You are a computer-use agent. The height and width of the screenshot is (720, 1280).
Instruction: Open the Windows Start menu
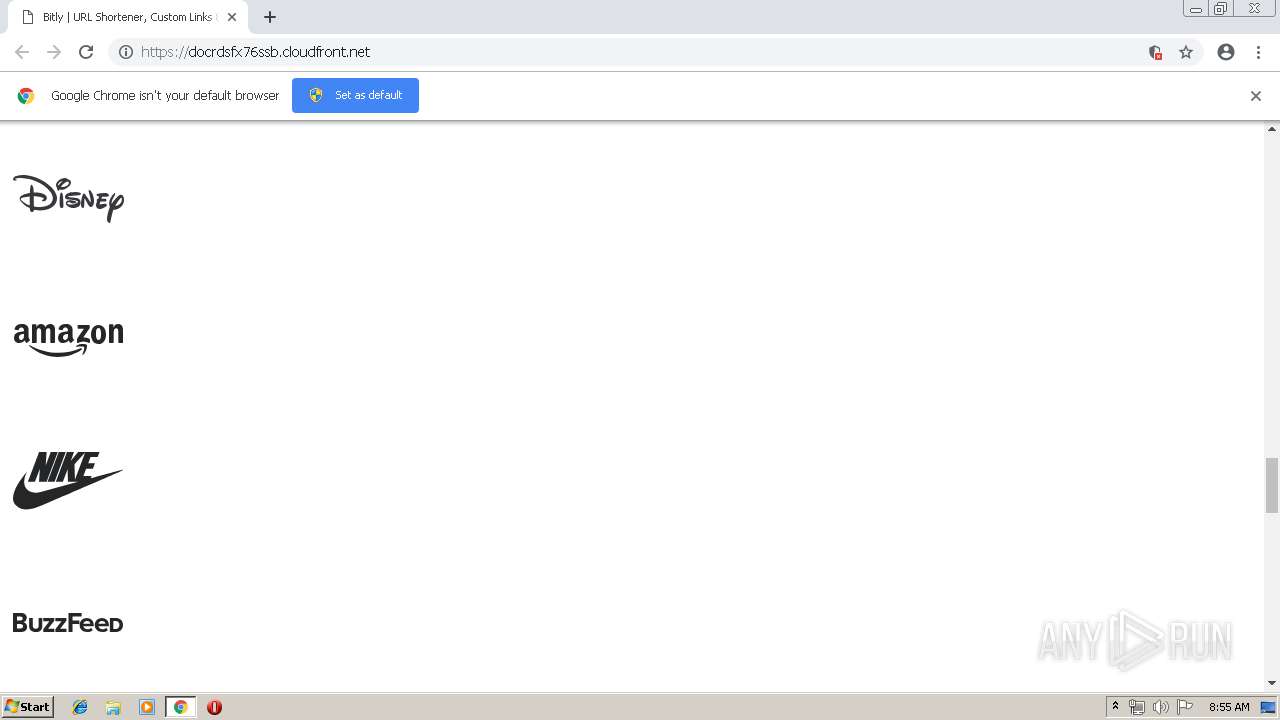(x=28, y=706)
